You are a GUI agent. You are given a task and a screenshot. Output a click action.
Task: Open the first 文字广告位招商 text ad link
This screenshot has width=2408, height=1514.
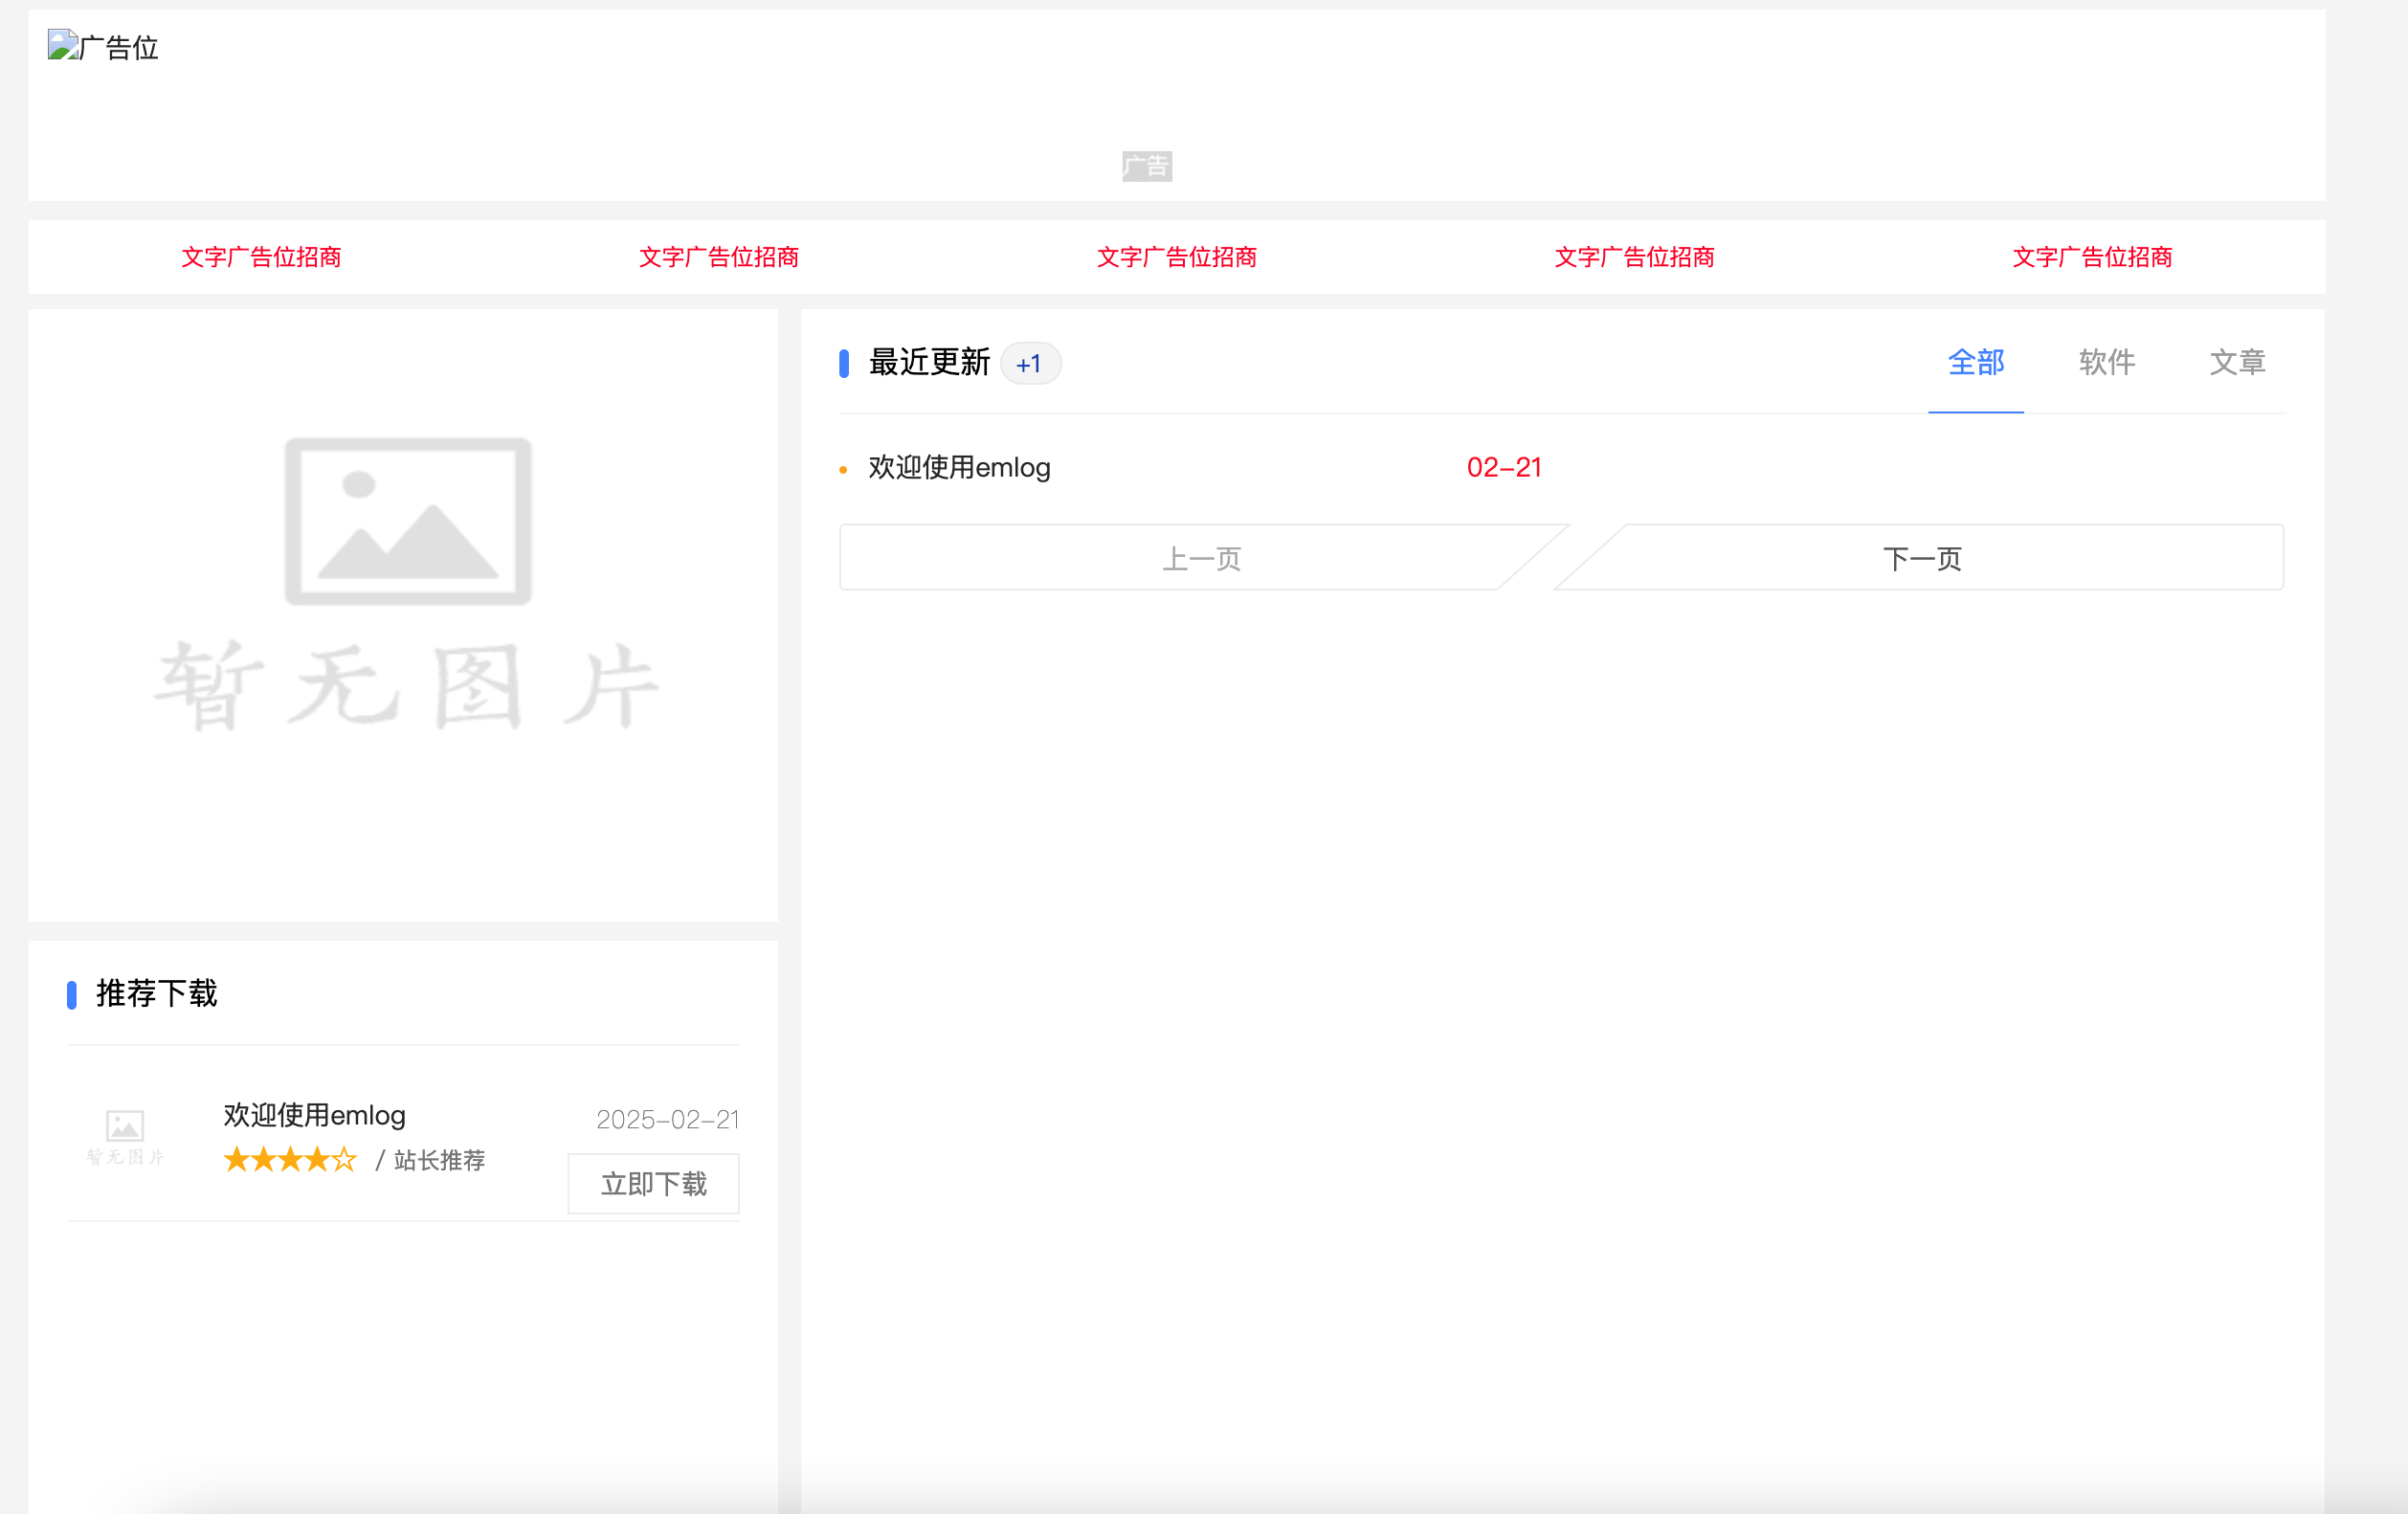pyautogui.click(x=261, y=257)
